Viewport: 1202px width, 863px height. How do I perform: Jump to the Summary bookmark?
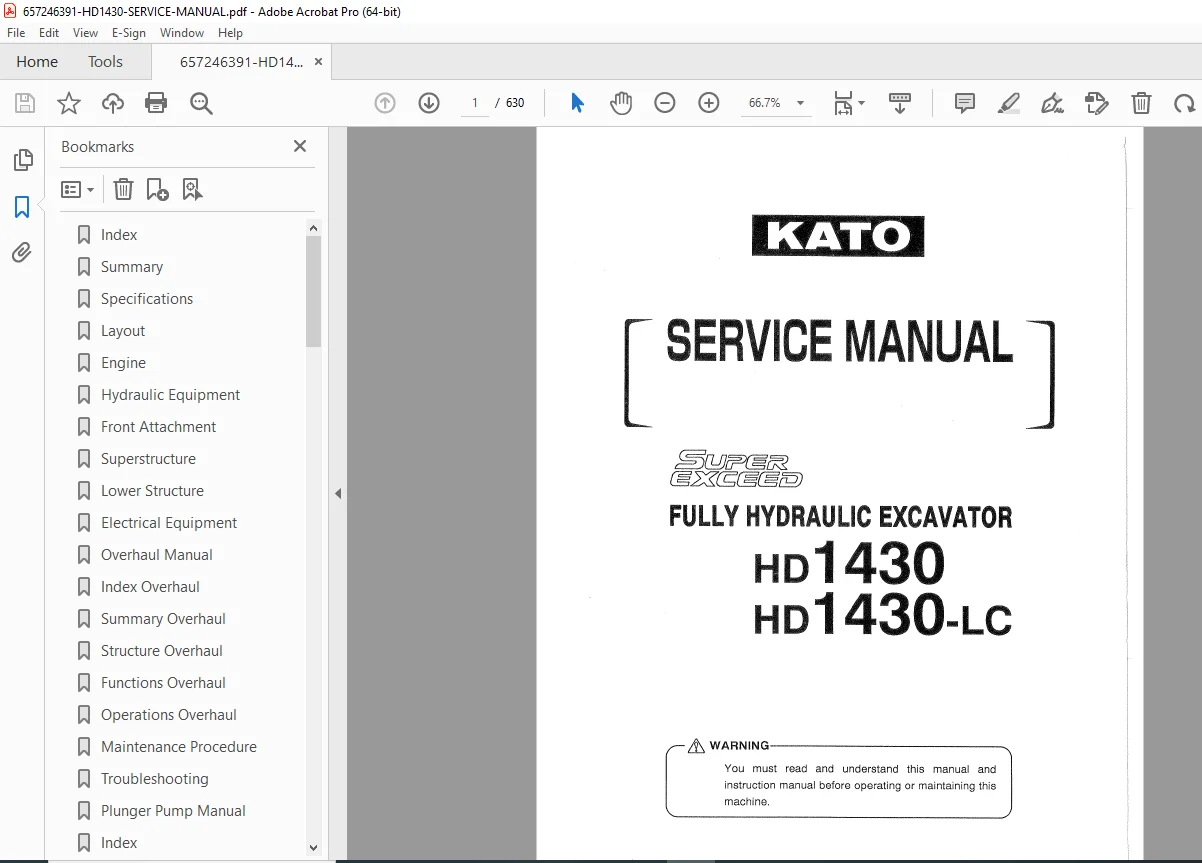(132, 267)
